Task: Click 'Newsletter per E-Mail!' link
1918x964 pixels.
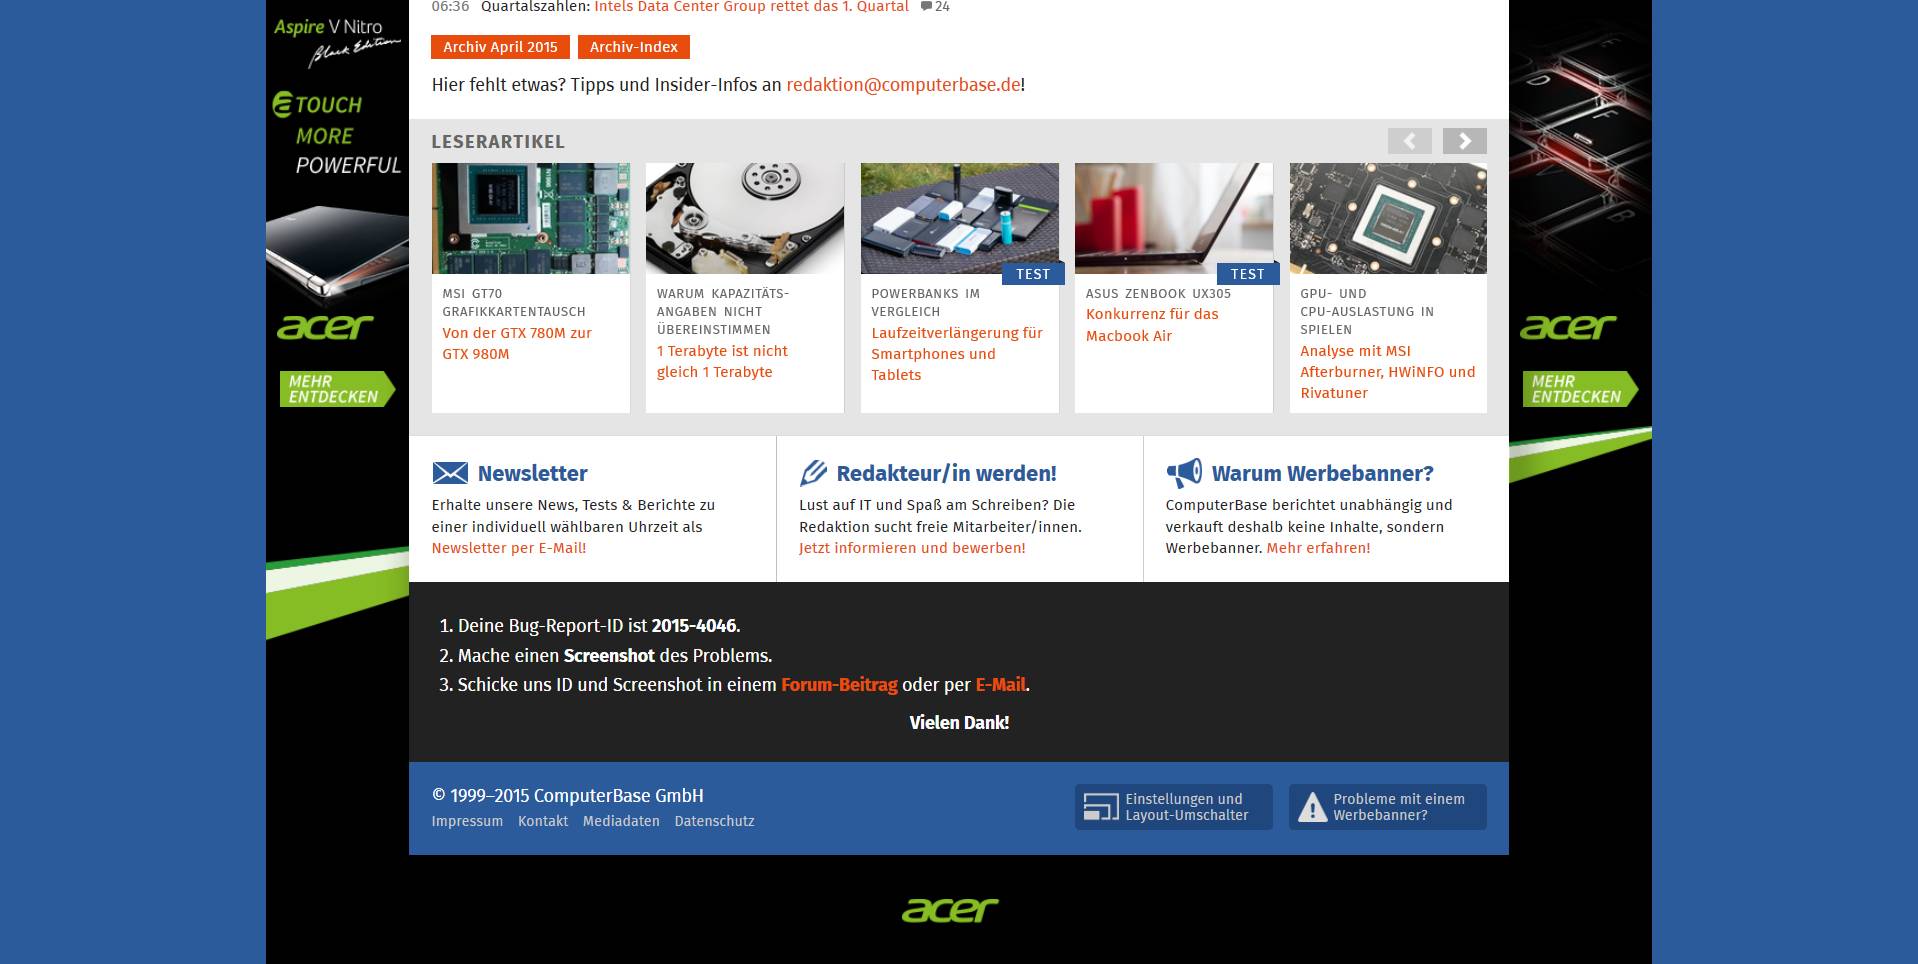Action: tap(509, 548)
